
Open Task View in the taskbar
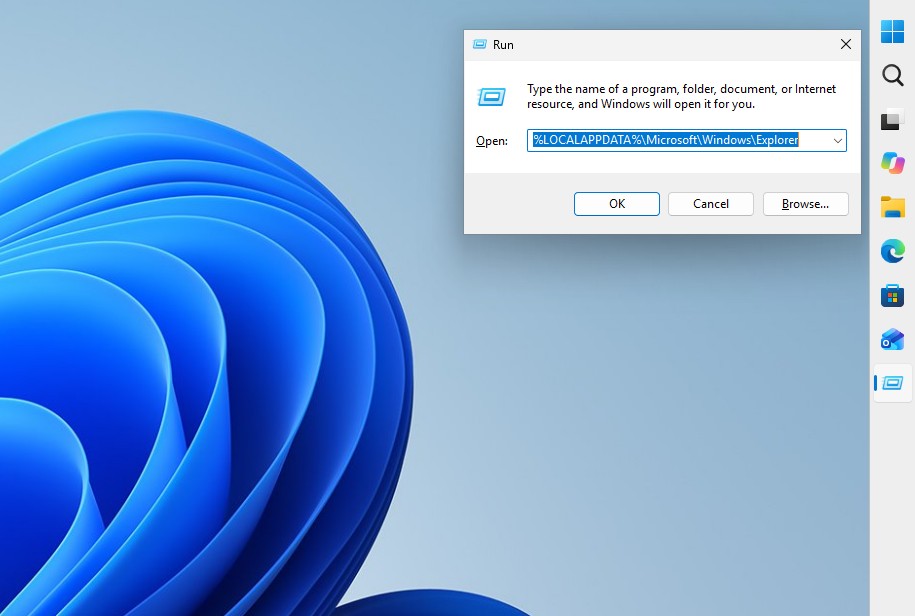coord(892,119)
